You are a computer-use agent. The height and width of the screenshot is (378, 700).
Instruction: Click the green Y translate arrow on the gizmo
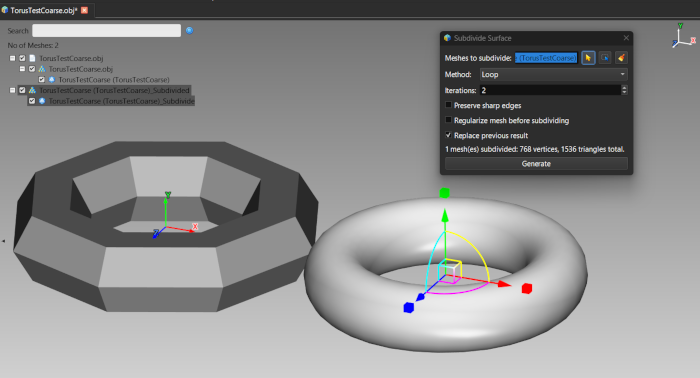(x=445, y=216)
